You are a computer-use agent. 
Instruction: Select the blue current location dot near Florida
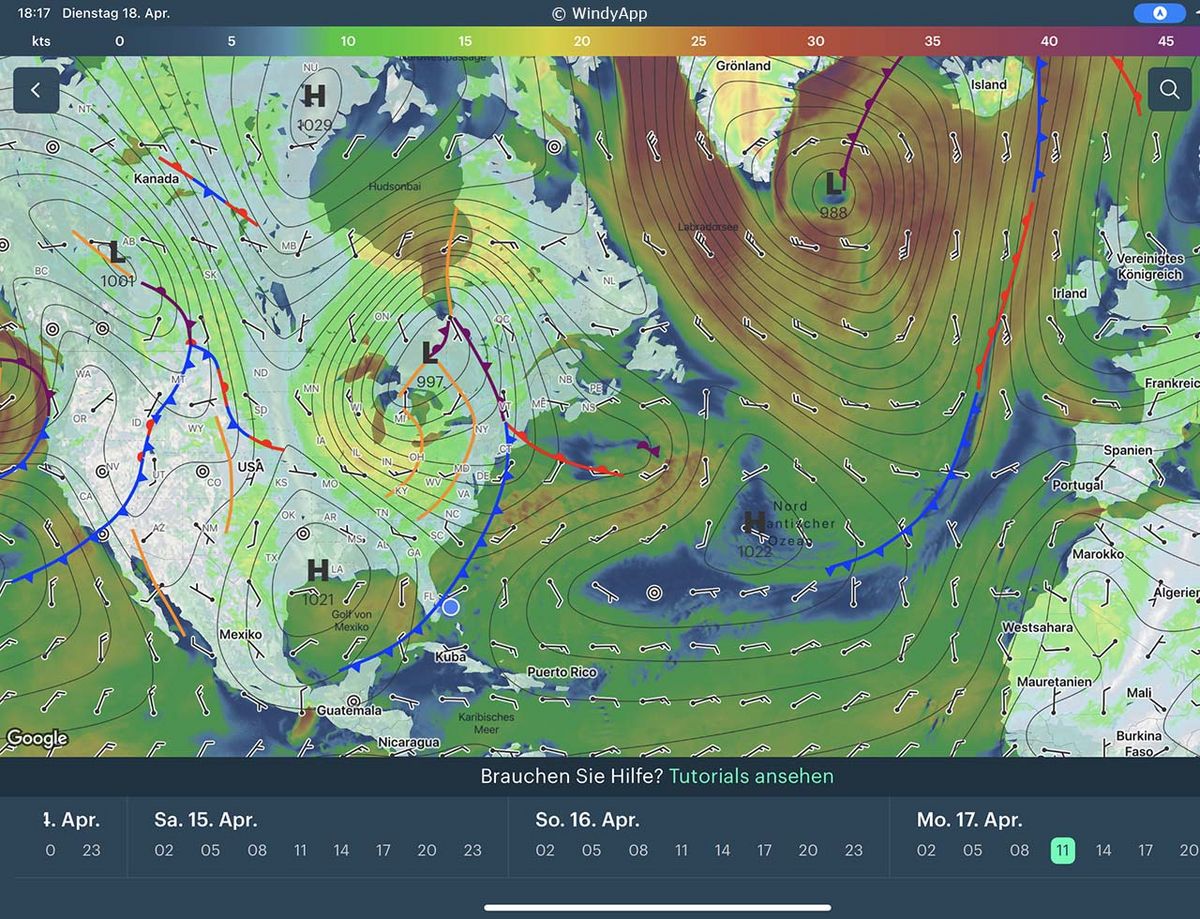click(451, 606)
